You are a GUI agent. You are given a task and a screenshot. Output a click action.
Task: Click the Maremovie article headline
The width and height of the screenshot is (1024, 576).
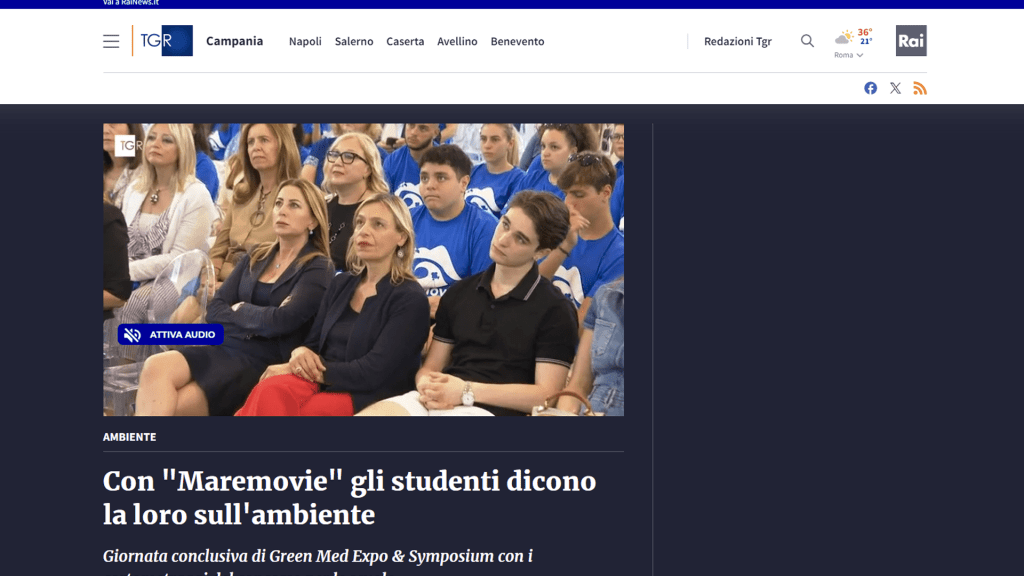(349, 498)
